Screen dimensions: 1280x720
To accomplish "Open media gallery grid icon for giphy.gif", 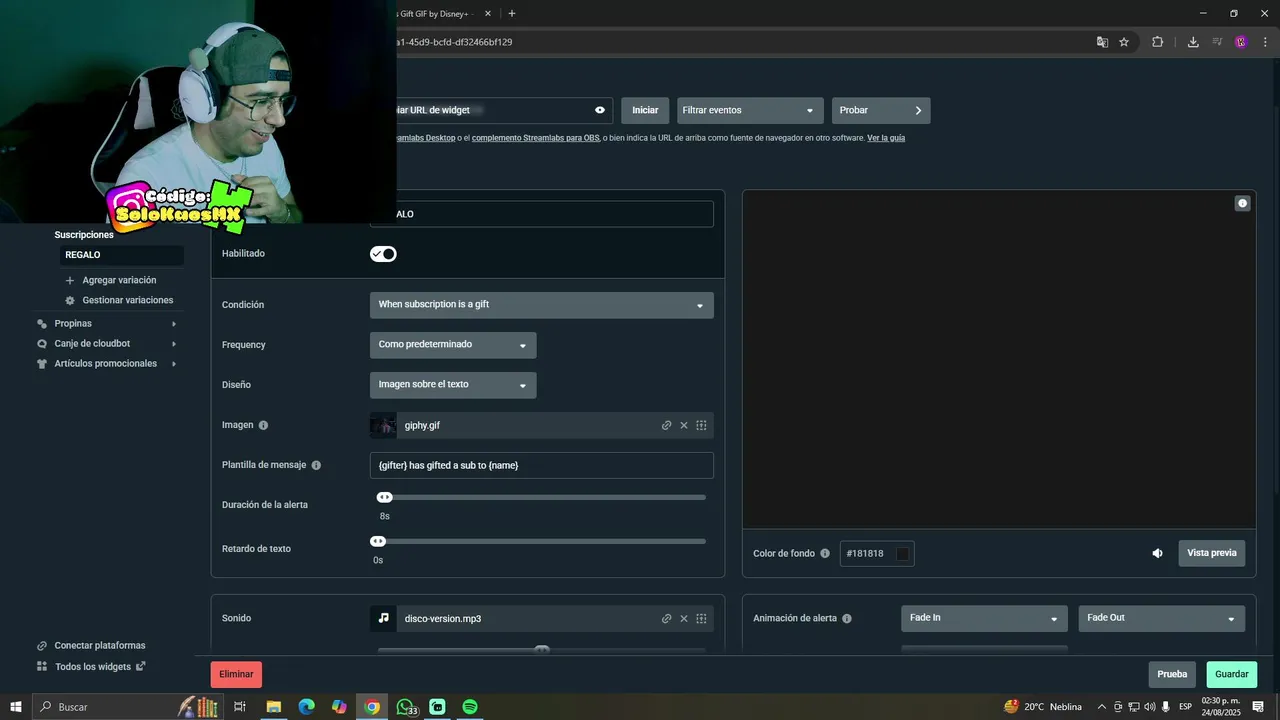I will (701, 425).
